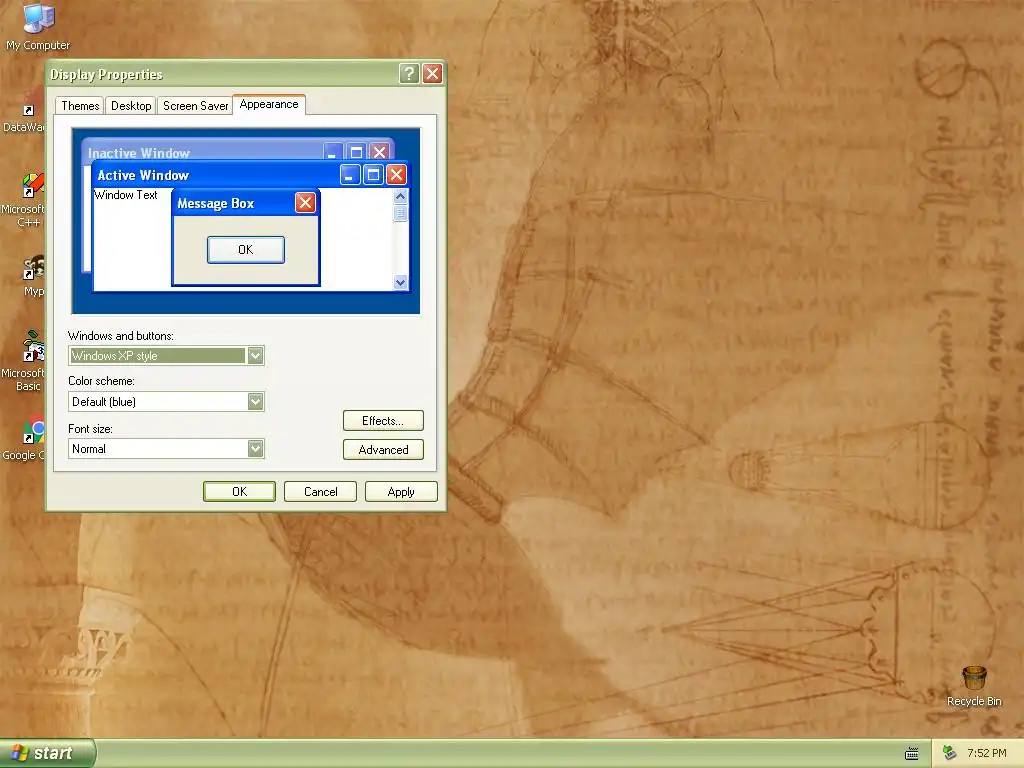This screenshot has width=1024, height=768.
Task: Select the Google Chrome desktop shortcut
Action: click(25, 438)
